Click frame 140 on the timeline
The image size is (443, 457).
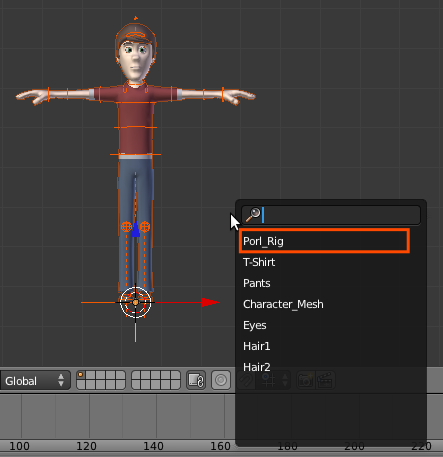(x=153, y=446)
